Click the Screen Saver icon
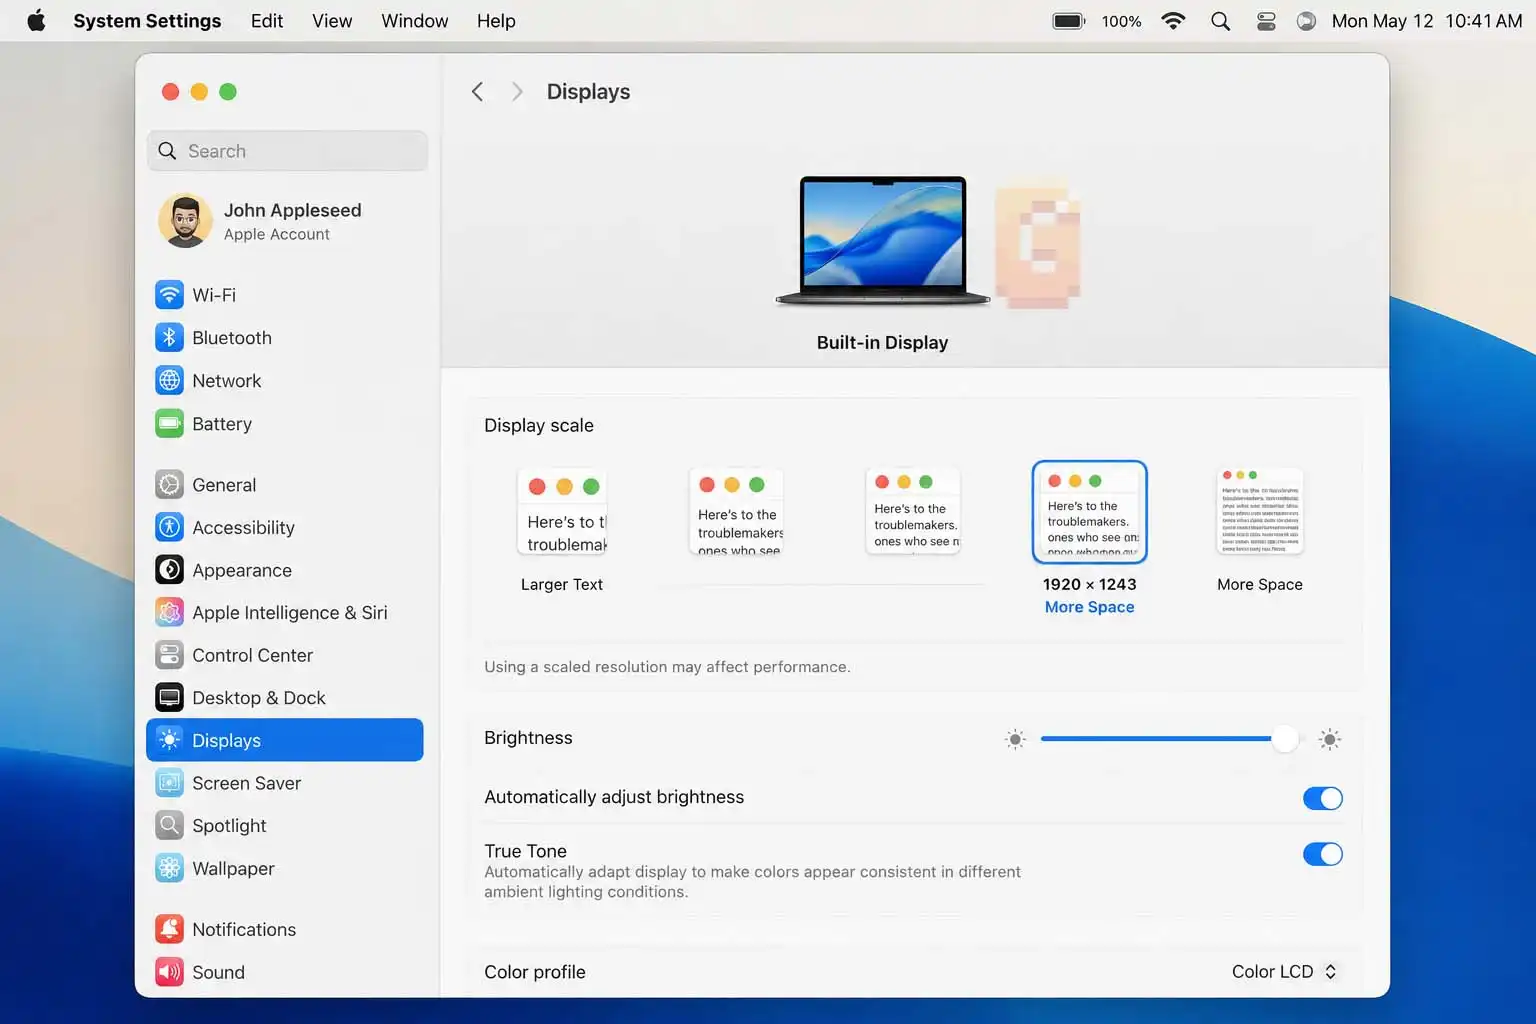Viewport: 1536px width, 1024px height. 169,783
